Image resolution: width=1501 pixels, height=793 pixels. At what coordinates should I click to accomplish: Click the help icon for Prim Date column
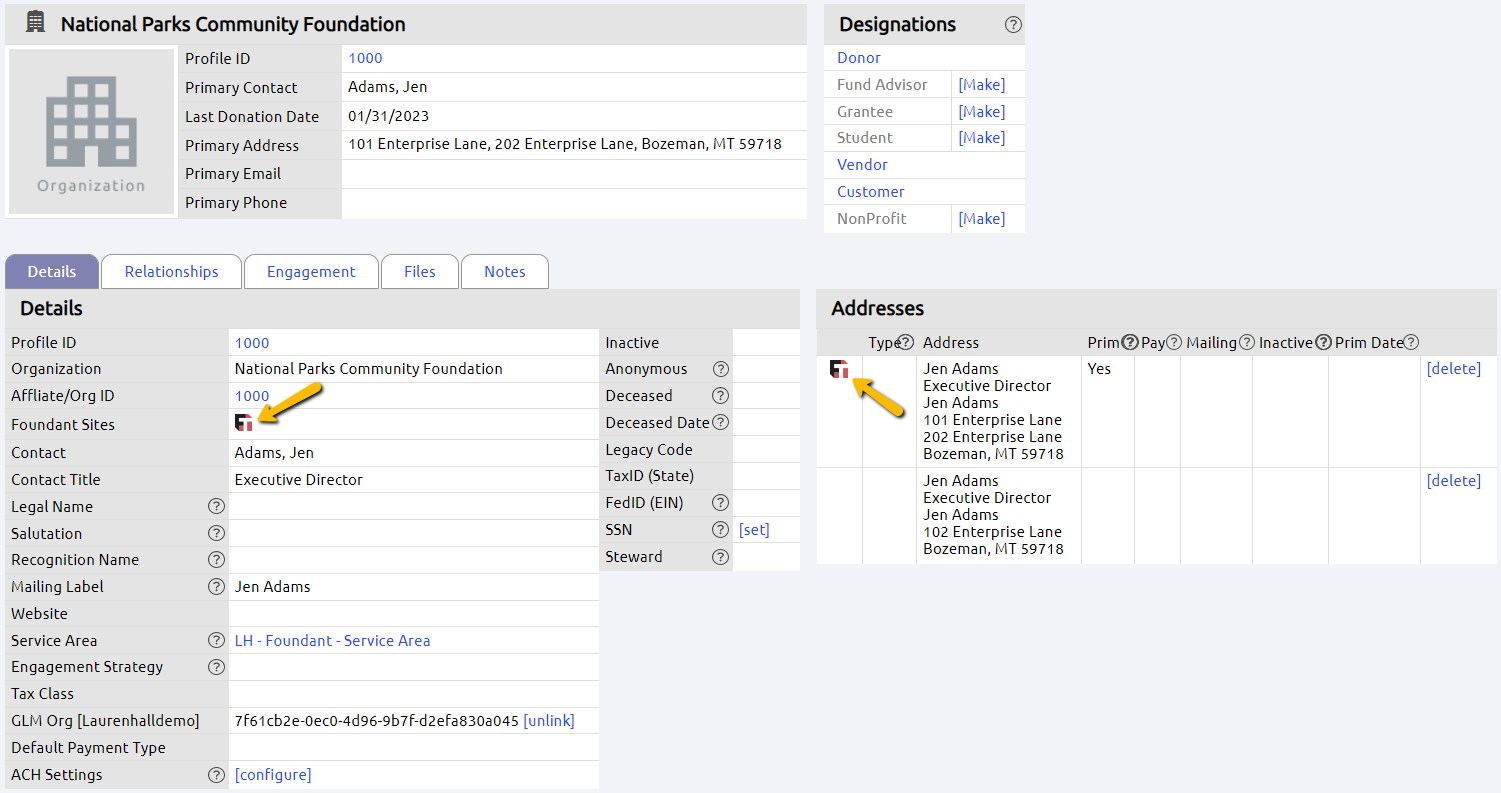1411,342
